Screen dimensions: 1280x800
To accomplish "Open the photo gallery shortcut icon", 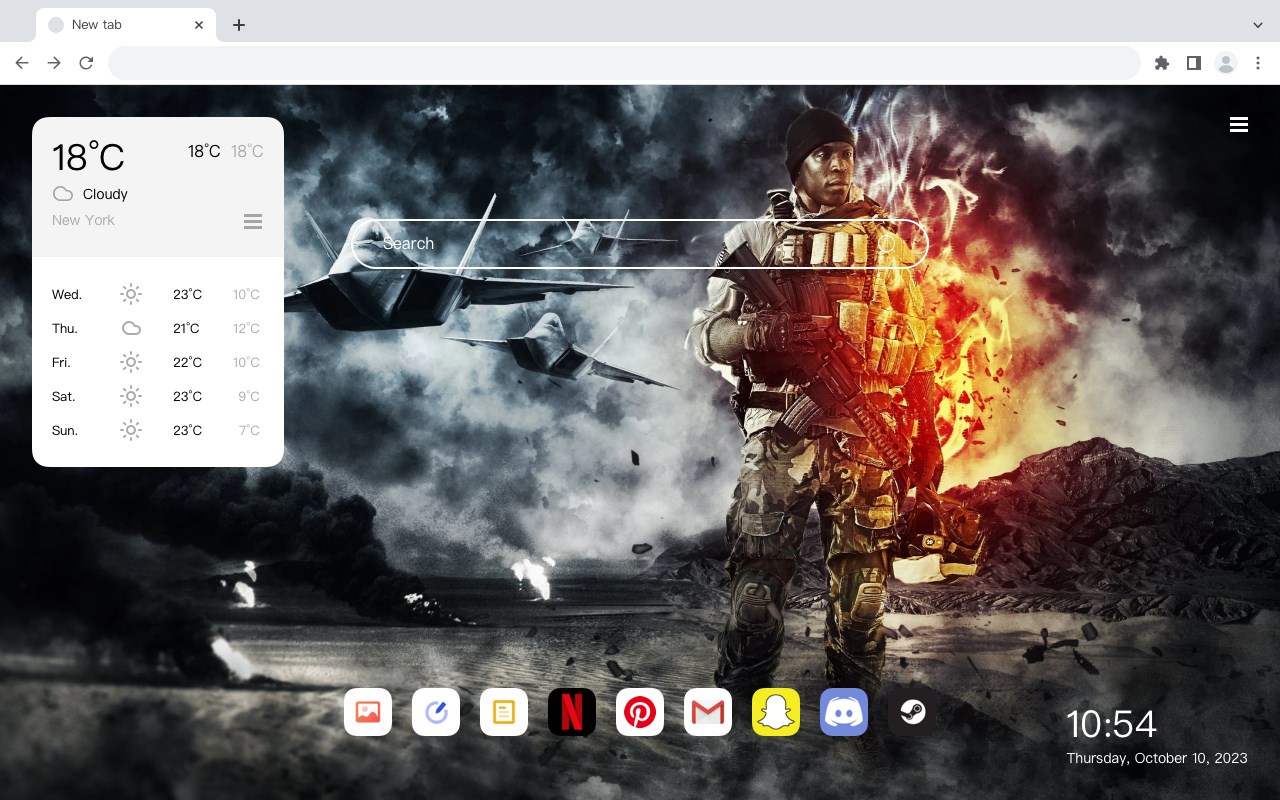I will point(368,712).
